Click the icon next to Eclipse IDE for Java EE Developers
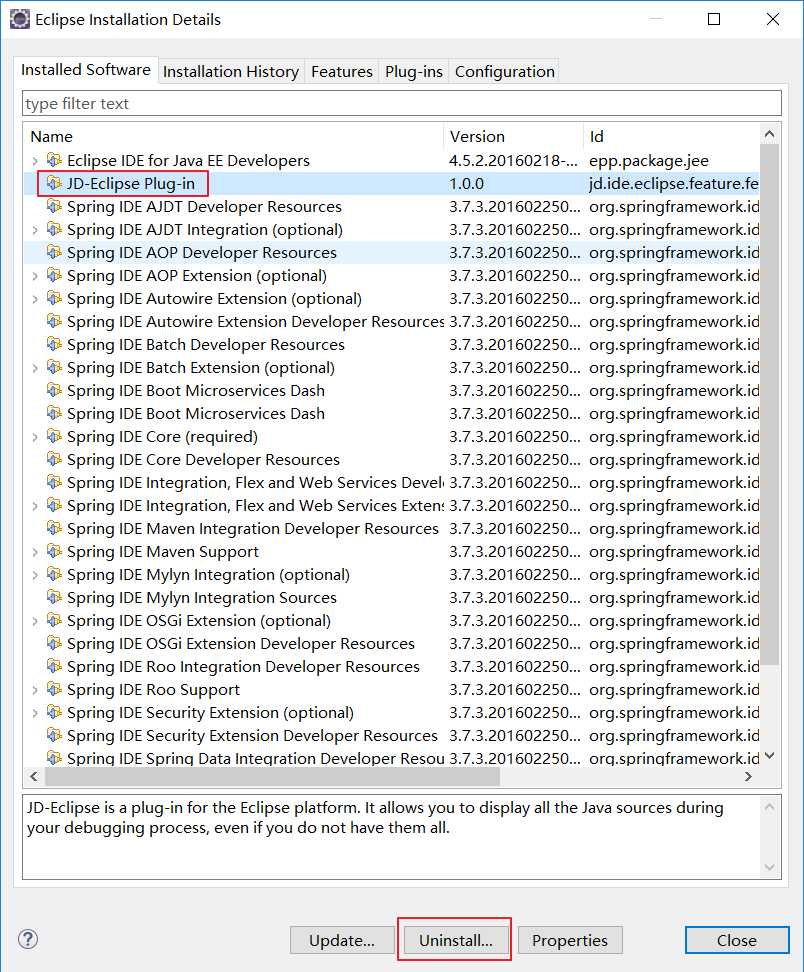The height and width of the screenshot is (972, 804). tap(54, 161)
